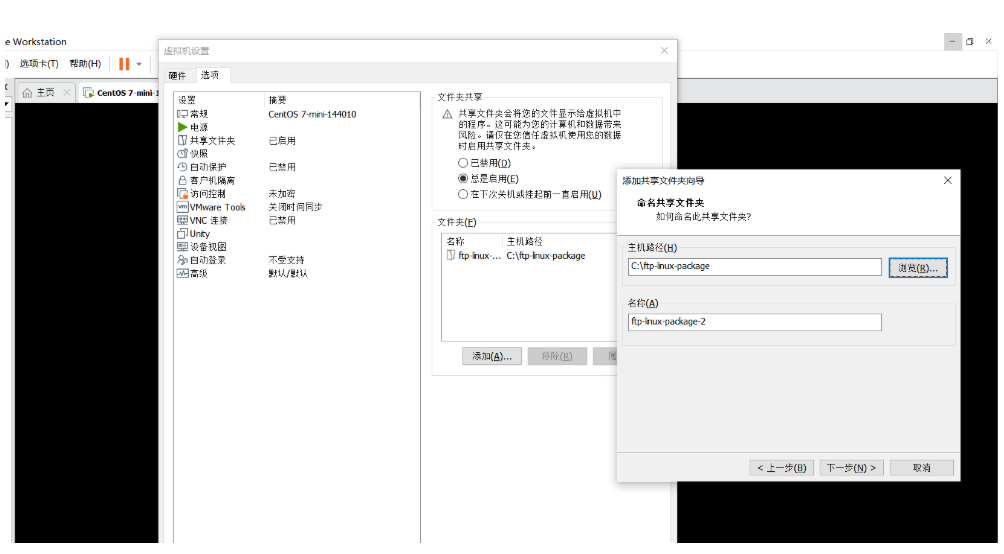Click the CentOS 7 VM tab icon
Screen dimensions: 1004x554
coord(88,93)
